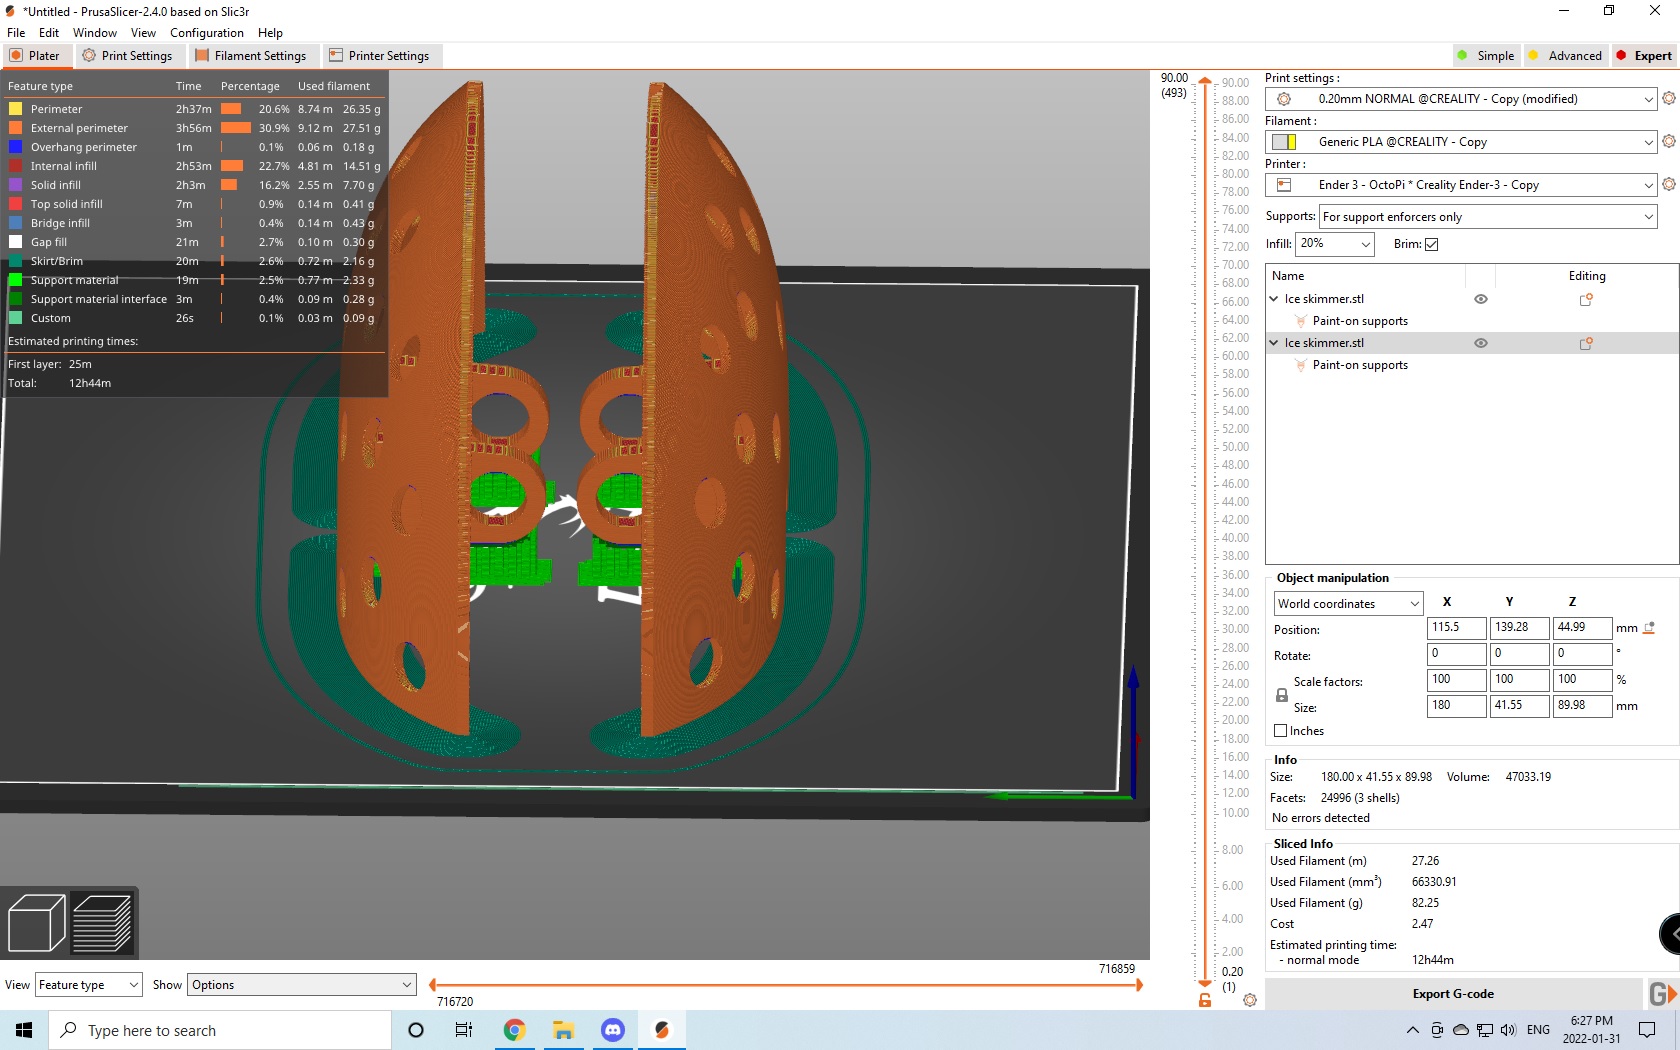Image resolution: width=1680 pixels, height=1050 pixels.
Task: Toggle the Brim checkbox
Action: [x=1431, y=244]
